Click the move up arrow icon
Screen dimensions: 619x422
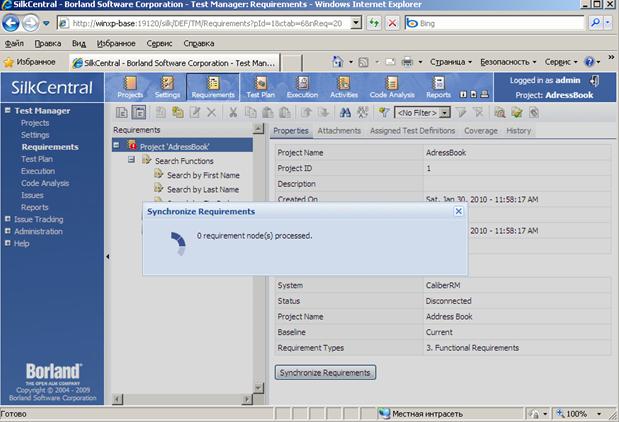[306, 113]
